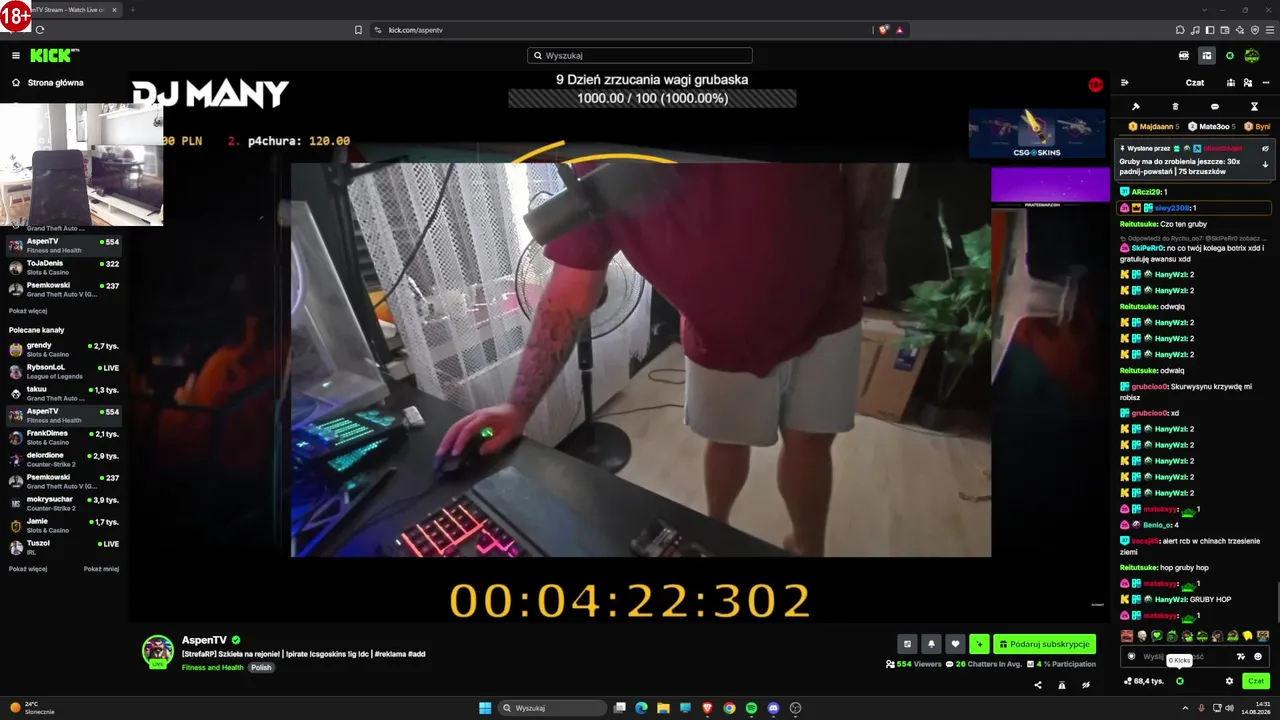The width and height of the screenshot is (1280, 720).
Task: Open the chat users list icon
Action: (1248, 83)
